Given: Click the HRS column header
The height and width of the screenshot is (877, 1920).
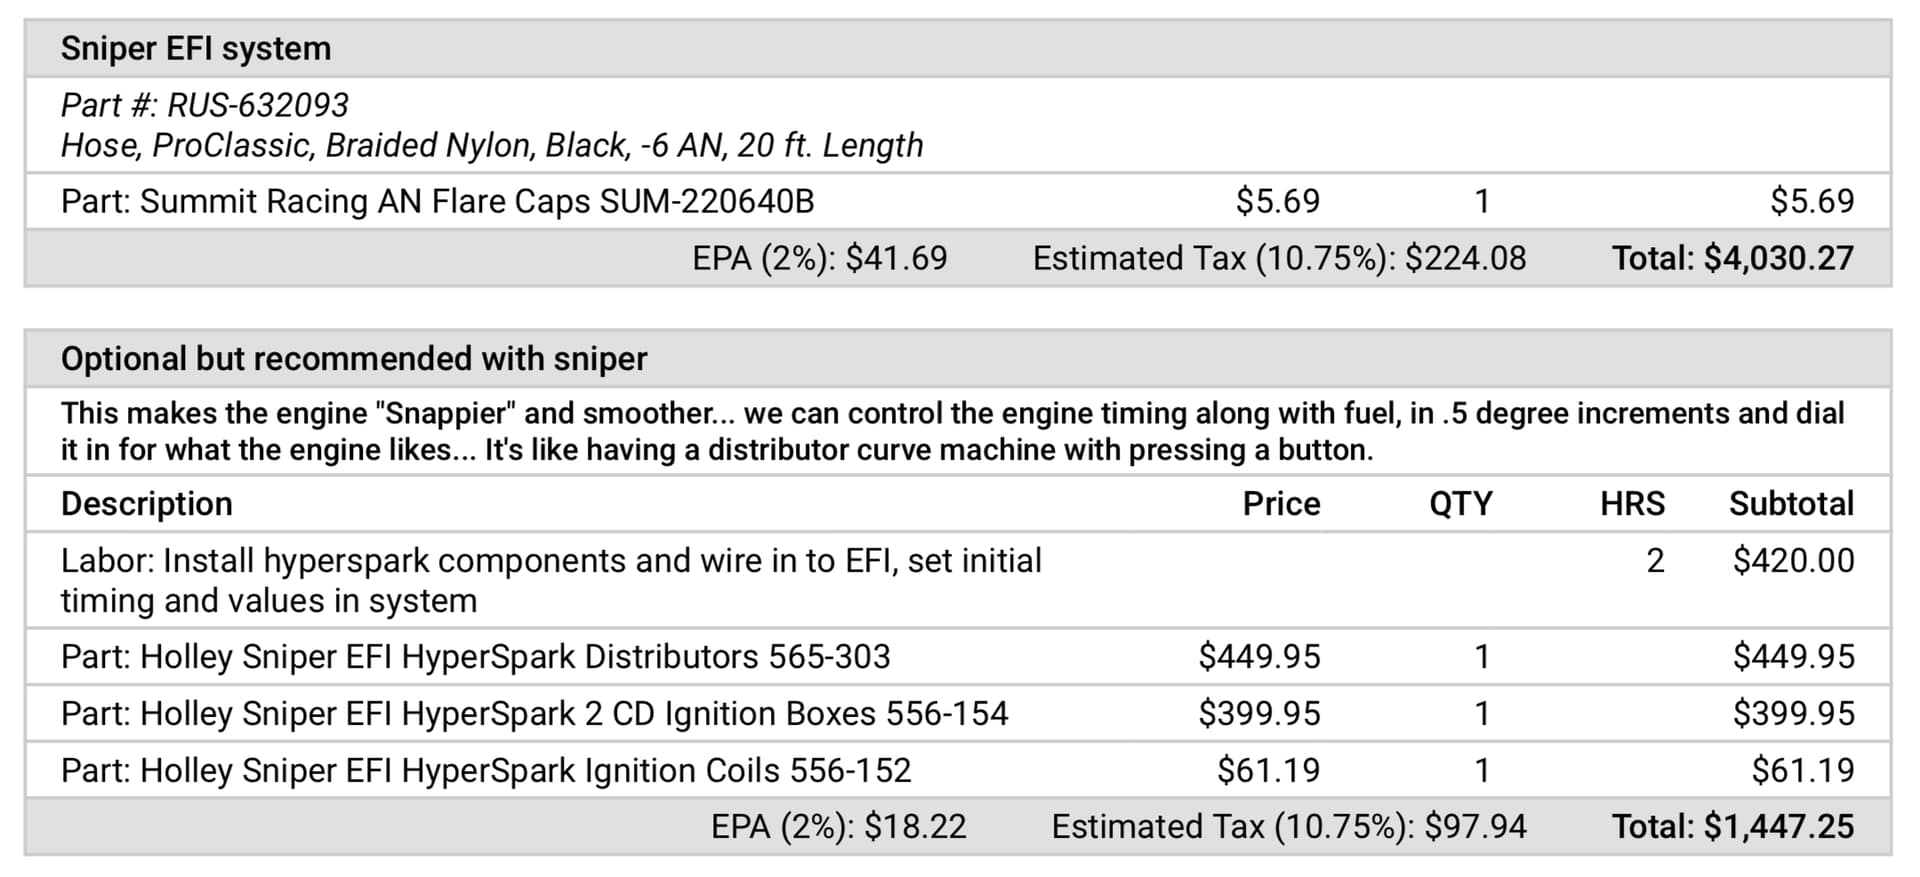Looking at the screenshot, I should (1632, 504).
